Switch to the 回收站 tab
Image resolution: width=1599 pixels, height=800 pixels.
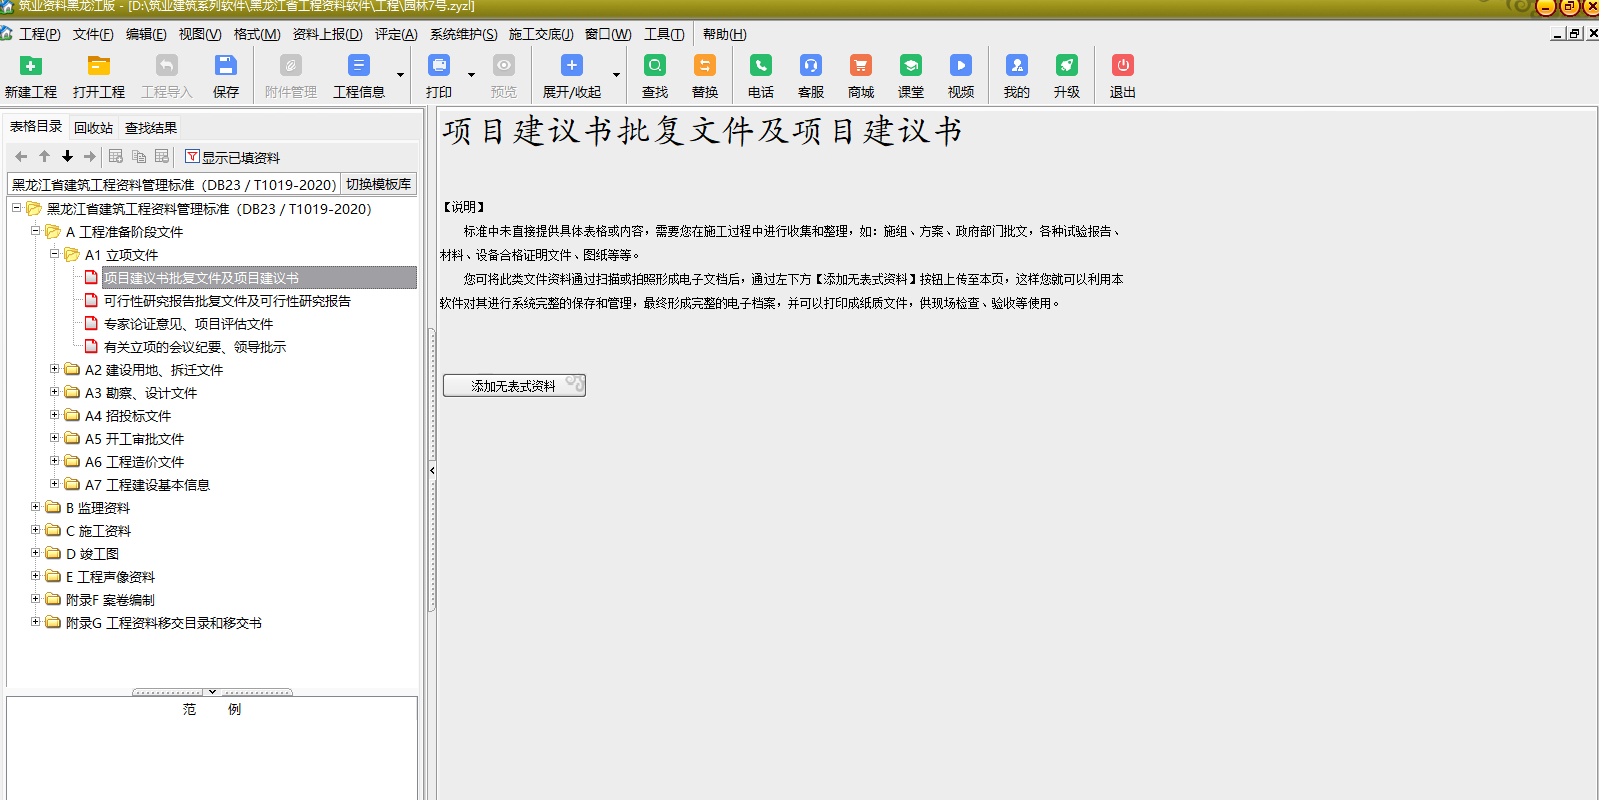[93, 128]
